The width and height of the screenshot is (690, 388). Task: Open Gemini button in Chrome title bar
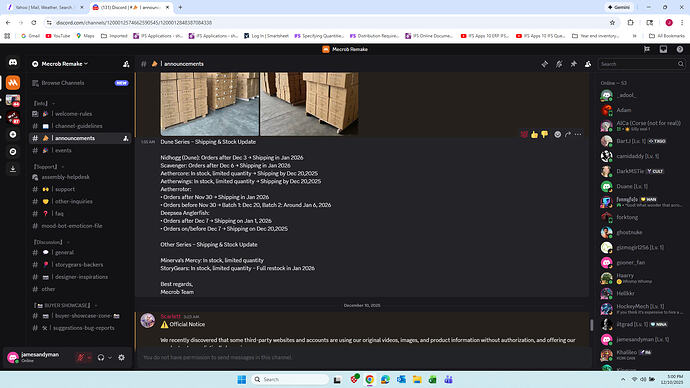(x=619, y=7)
